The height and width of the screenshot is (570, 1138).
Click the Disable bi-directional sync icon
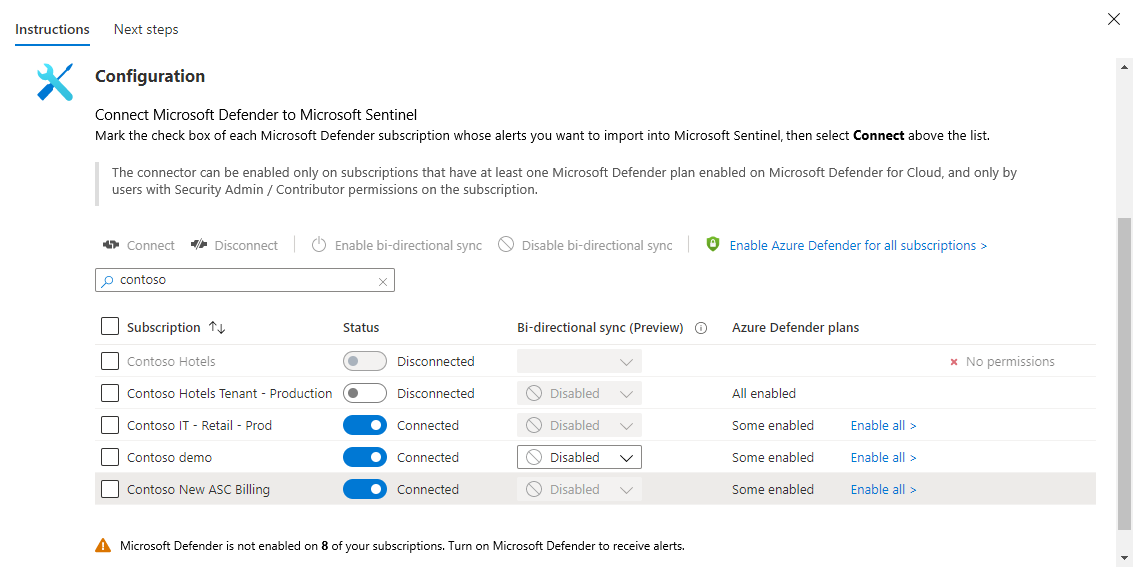pos(506,245)
